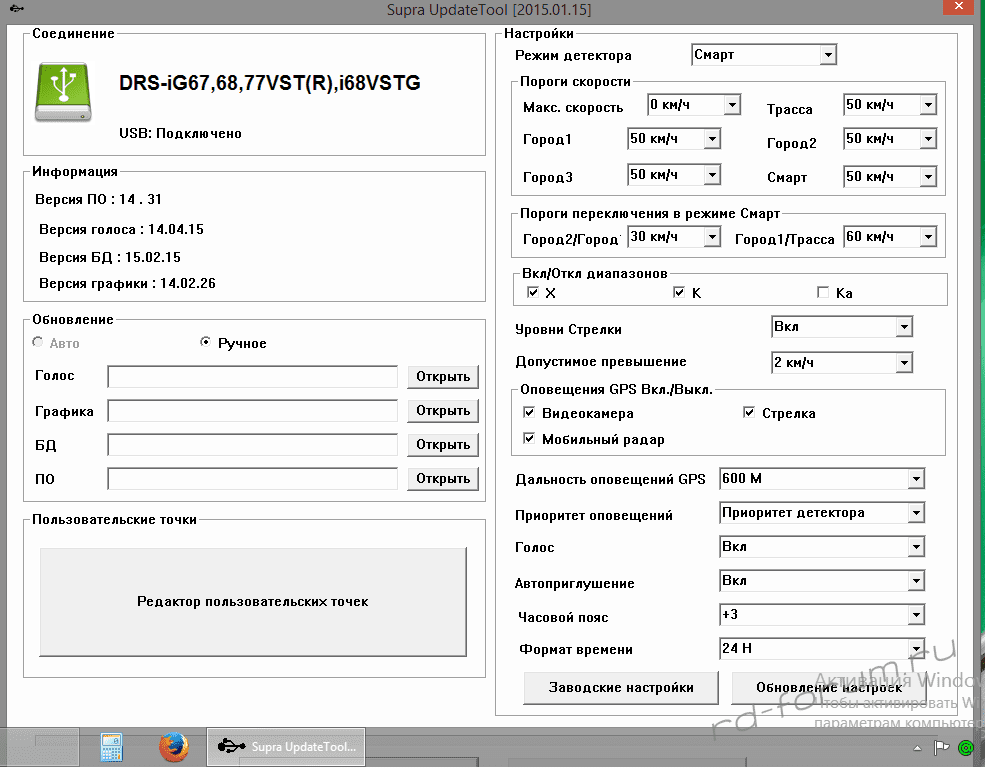The height and width of the screenshot is (769, 985).
Task: Launch Firefox from the taskbar
Action: [173, 747]
